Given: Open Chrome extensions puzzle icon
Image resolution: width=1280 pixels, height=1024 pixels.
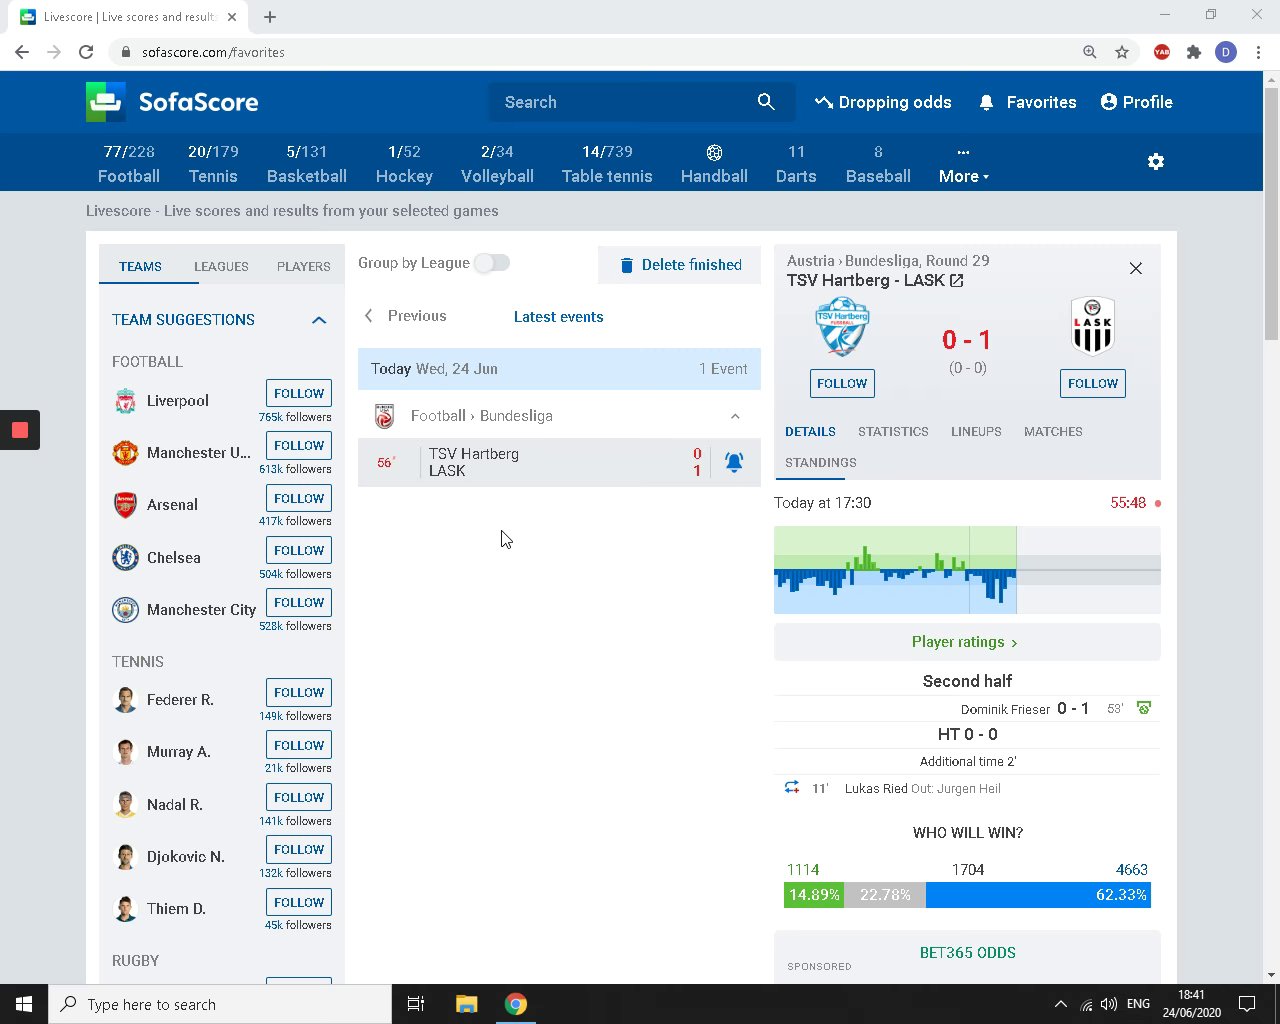Looking at the screenshot, I should [1194, 52].
